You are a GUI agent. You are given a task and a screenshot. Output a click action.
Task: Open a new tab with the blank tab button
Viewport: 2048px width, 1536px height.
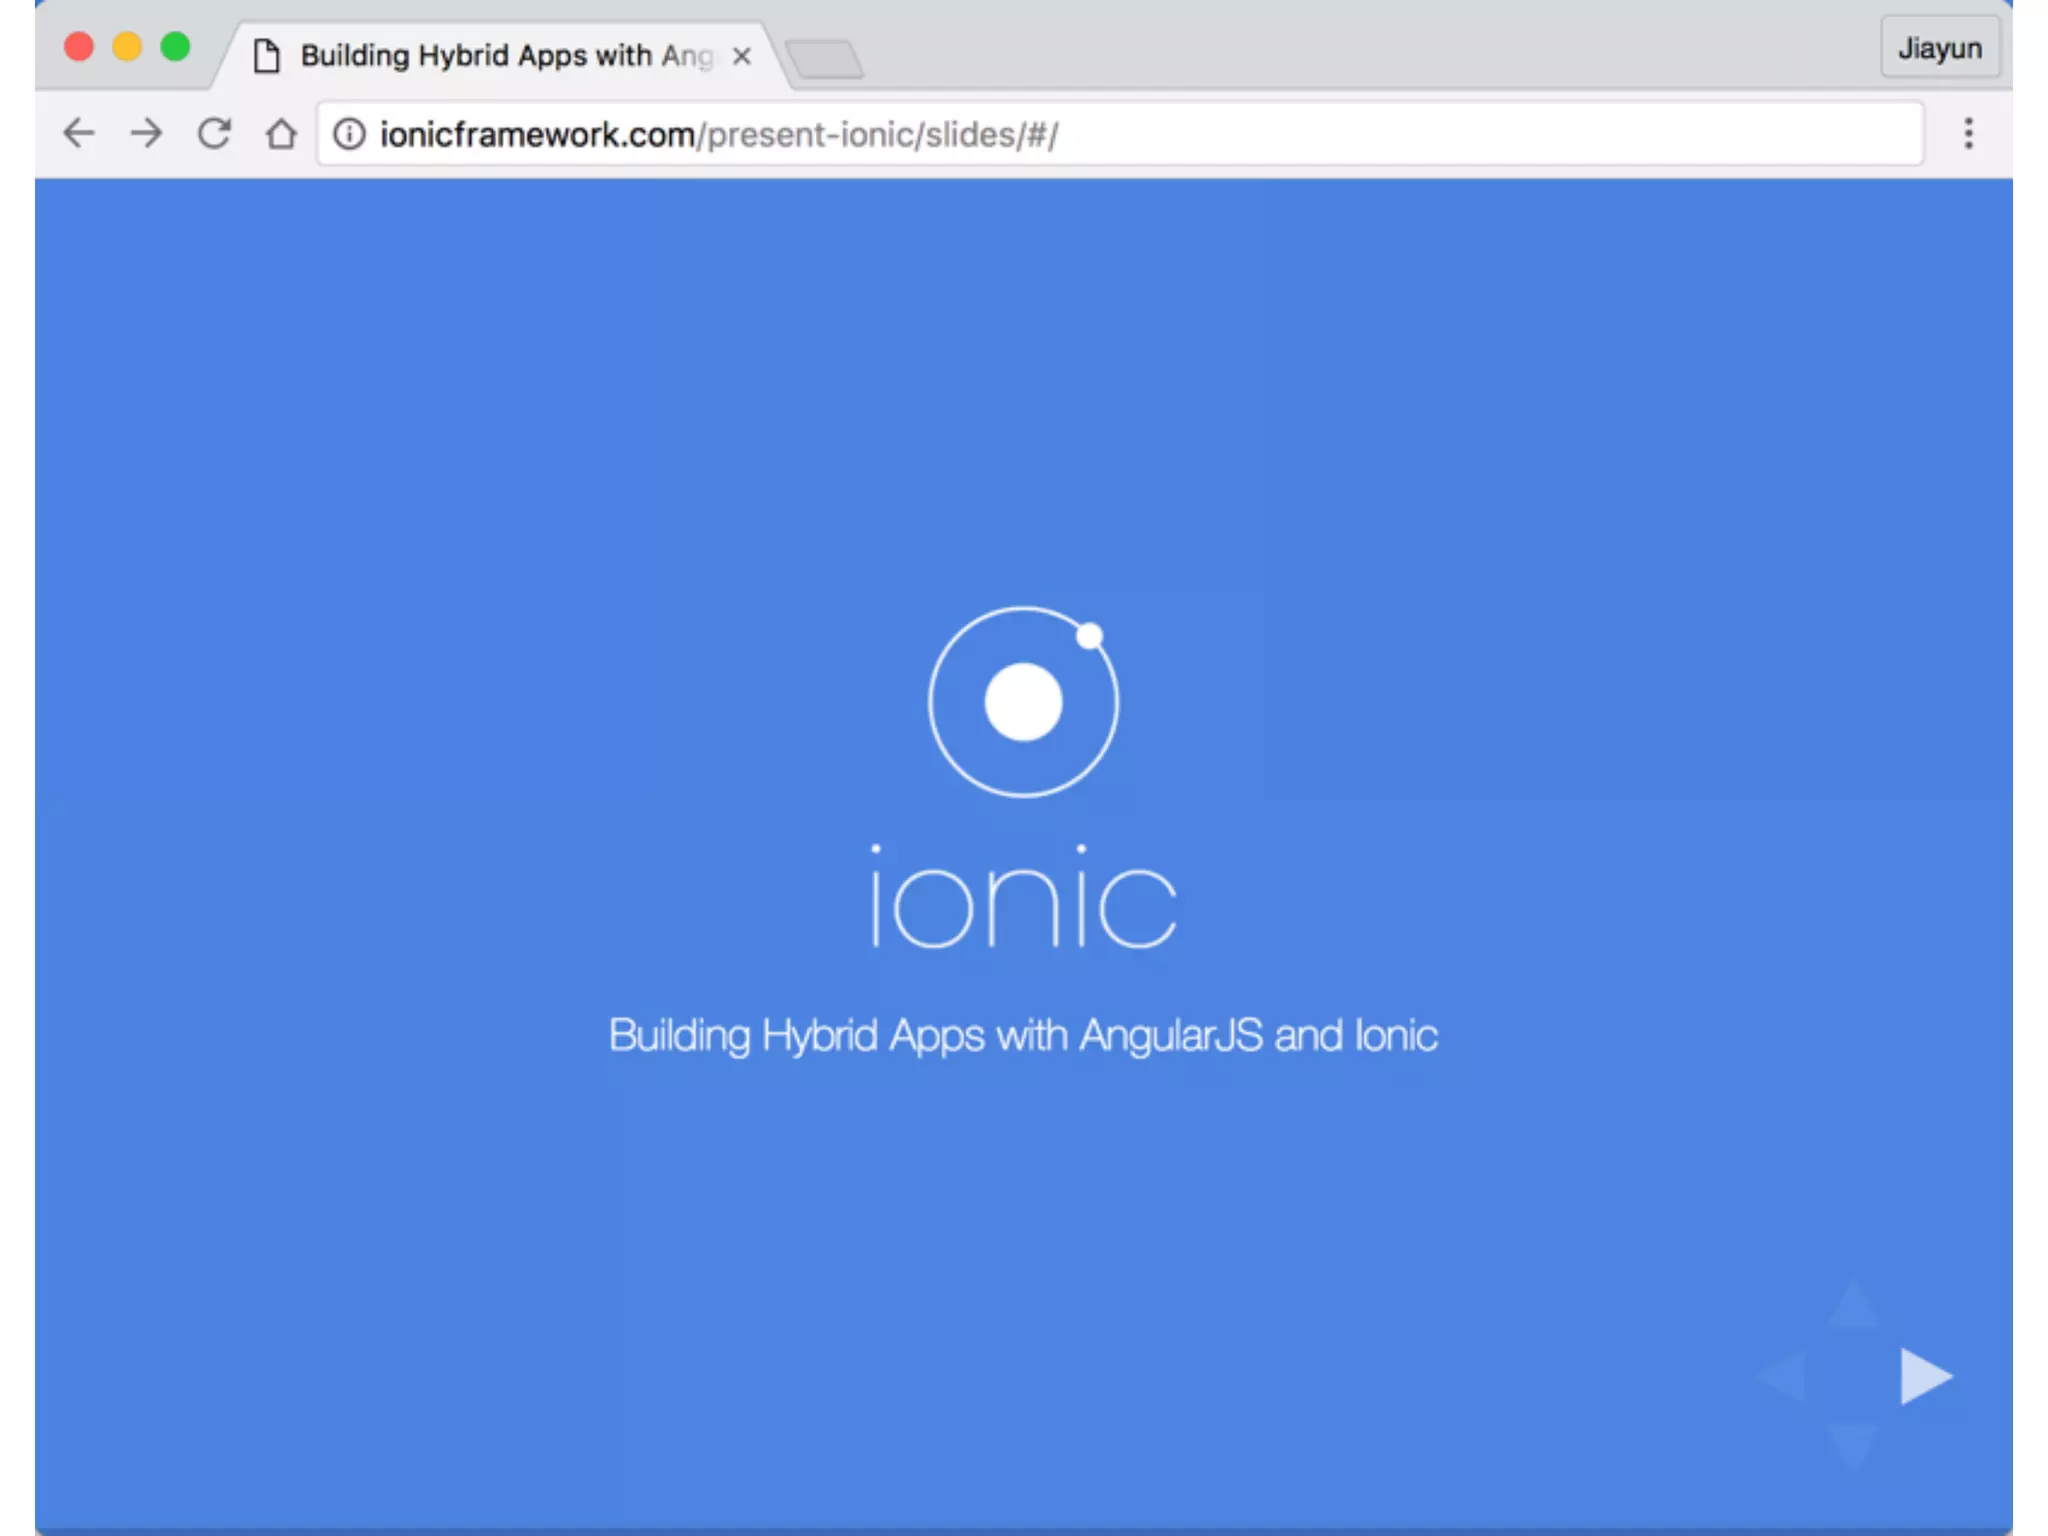pyautogui.click(x=825, y=60)
